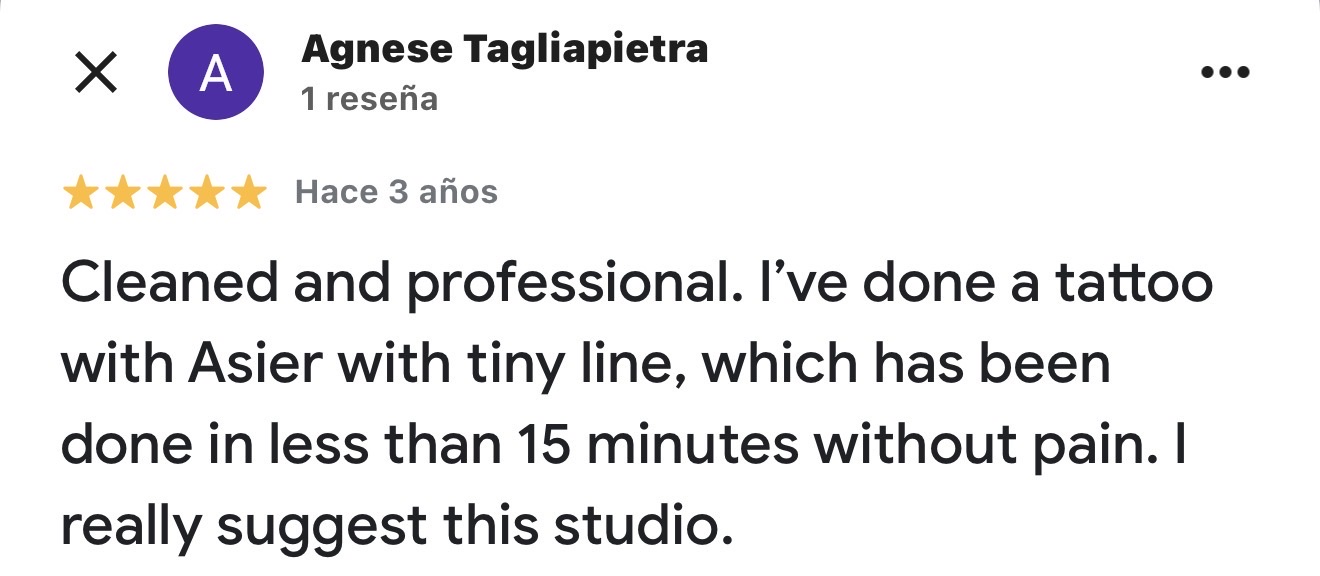Click the fifth and last star
Screen dimensions: 1320x576
[248, 191]
